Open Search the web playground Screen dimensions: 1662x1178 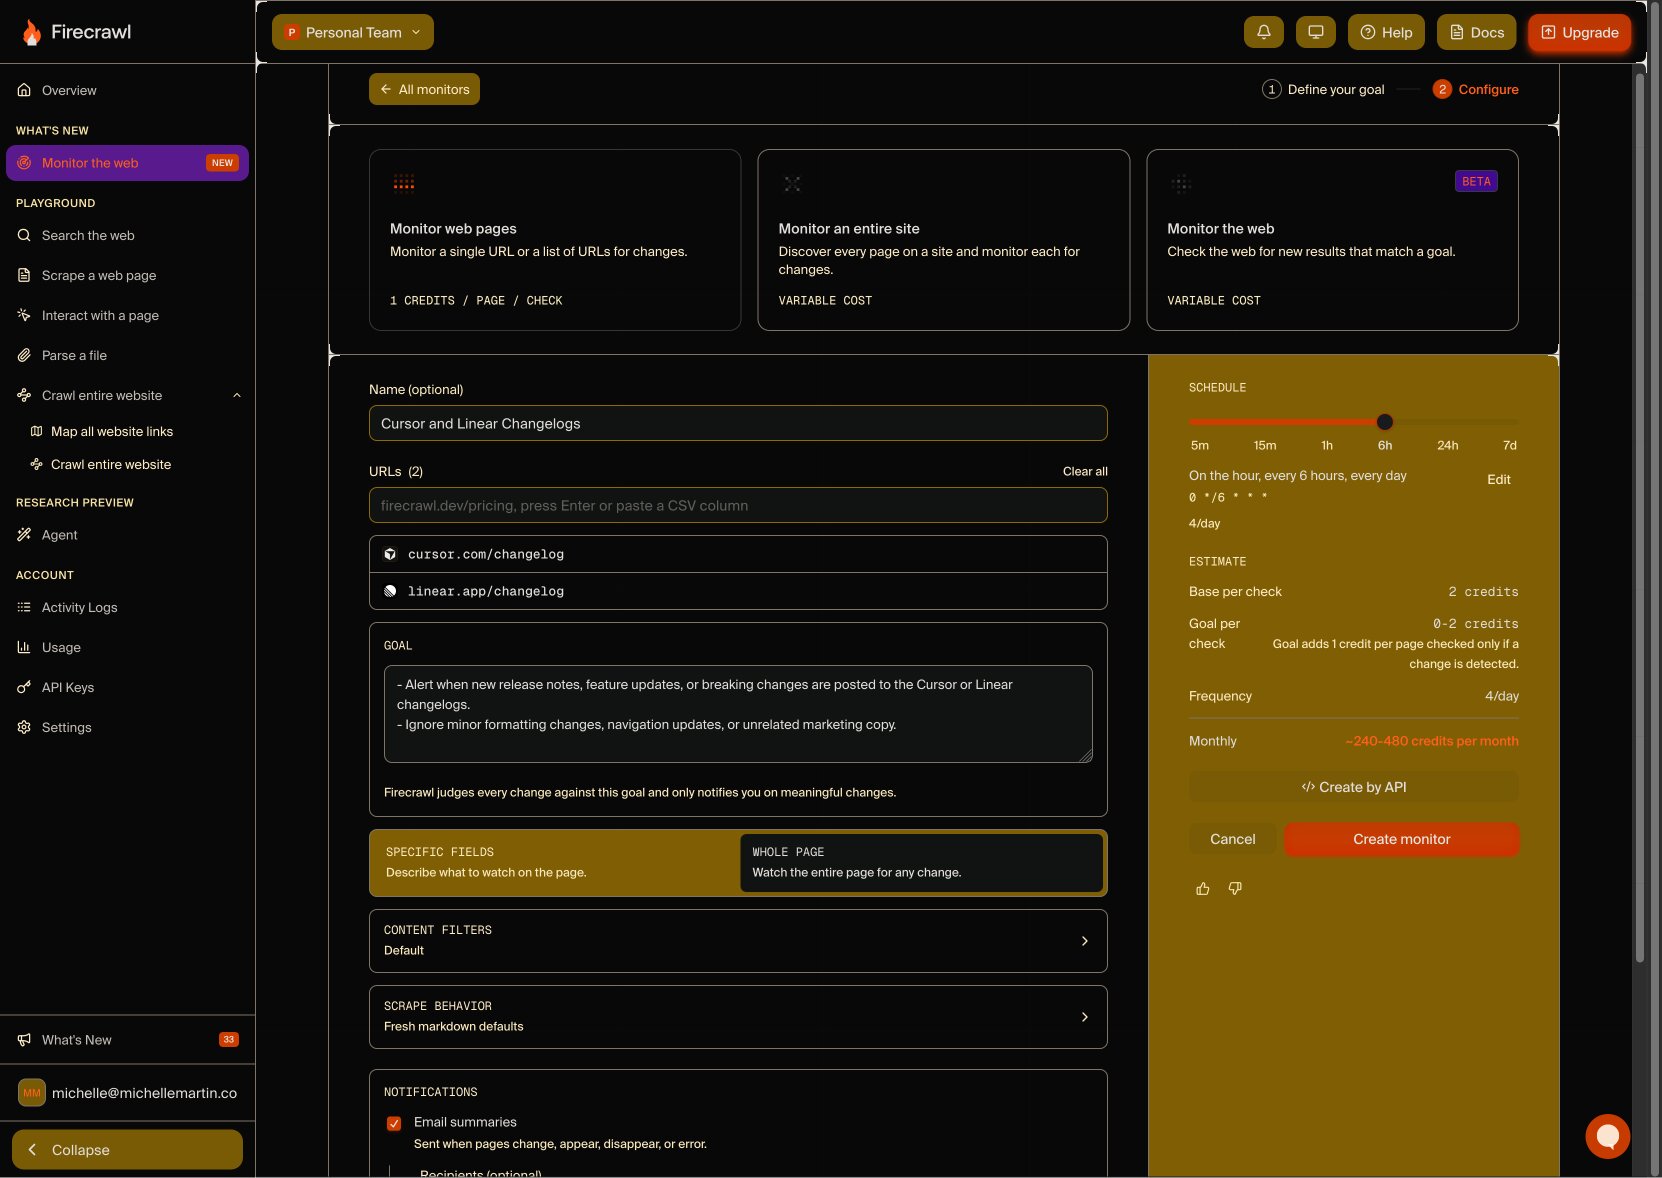pos(127,236)
